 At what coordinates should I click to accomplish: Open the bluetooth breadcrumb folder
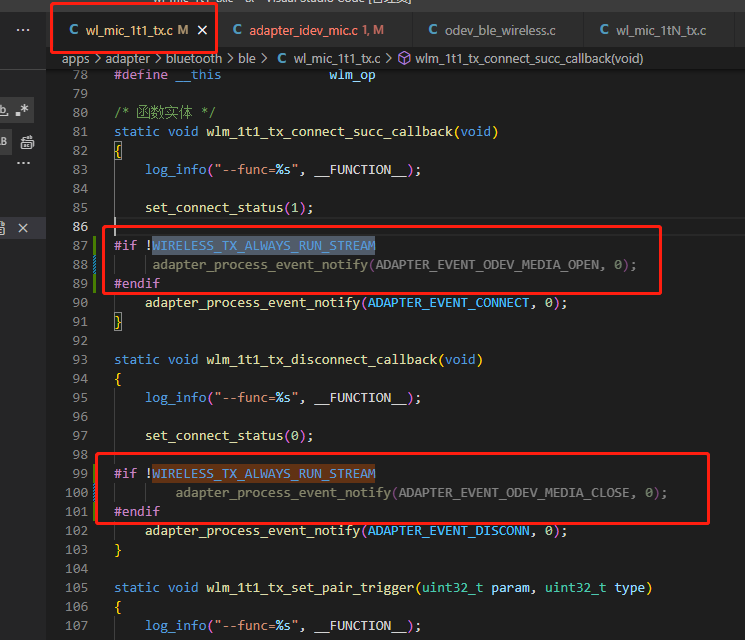tap(194, 58)
